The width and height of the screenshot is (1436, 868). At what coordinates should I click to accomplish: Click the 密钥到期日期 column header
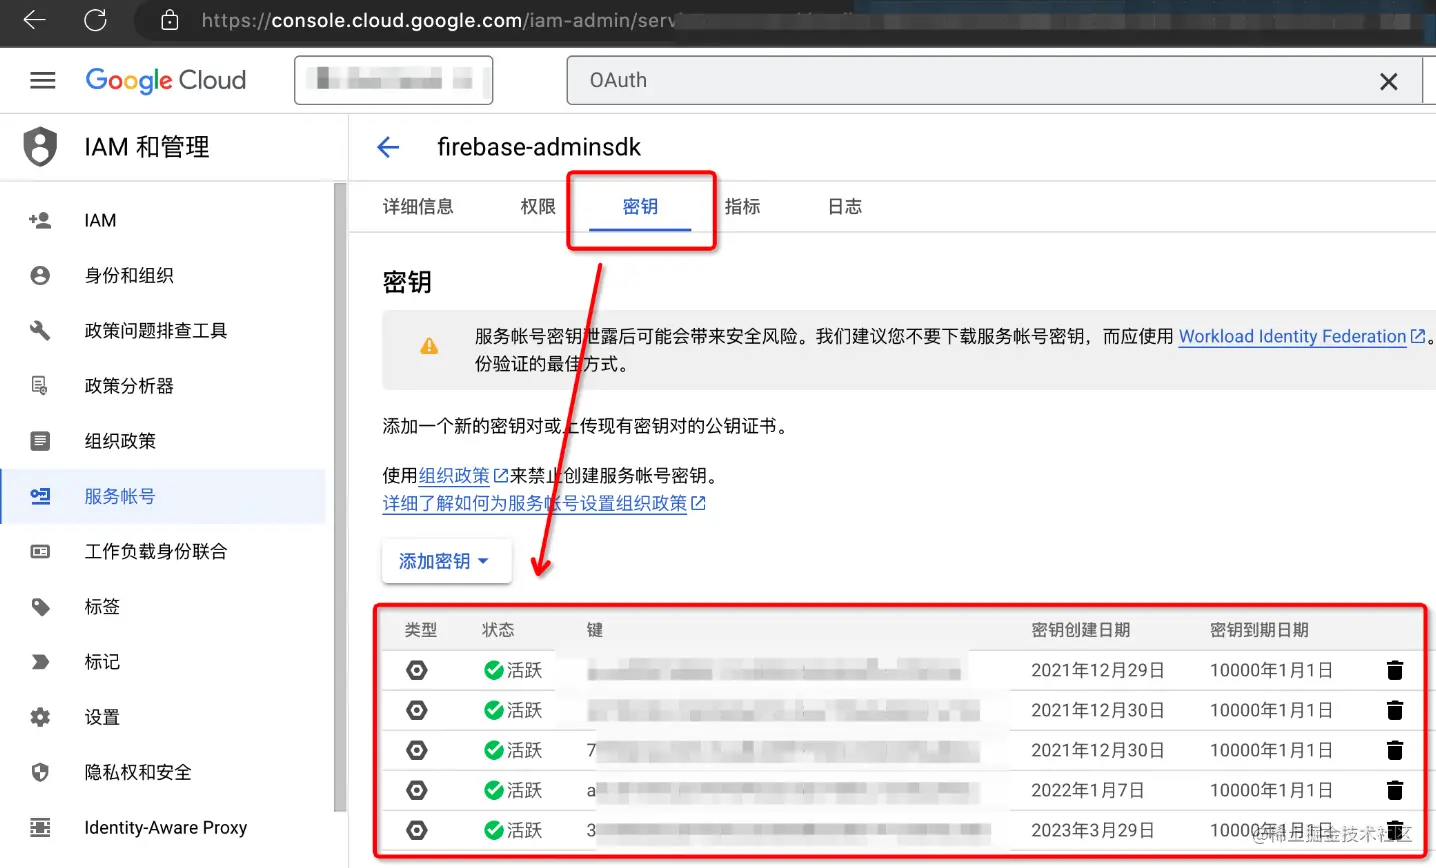pos(1259,630)
